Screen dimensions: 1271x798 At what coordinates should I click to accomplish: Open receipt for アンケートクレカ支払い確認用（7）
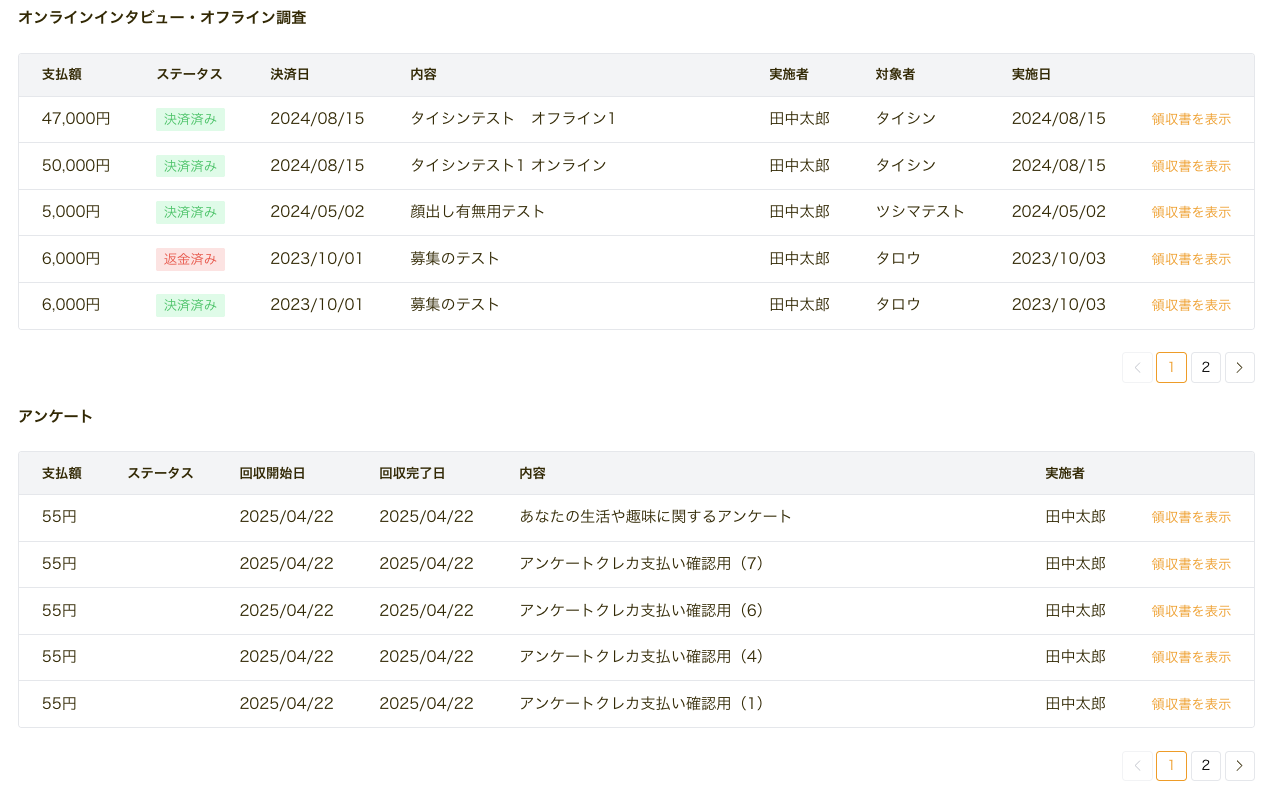point(1190,564)
